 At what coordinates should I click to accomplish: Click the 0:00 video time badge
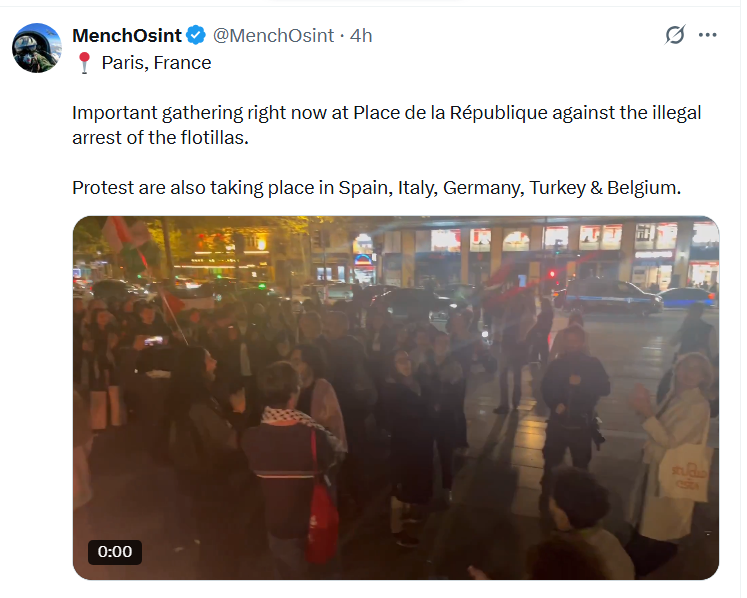[114, 551]
